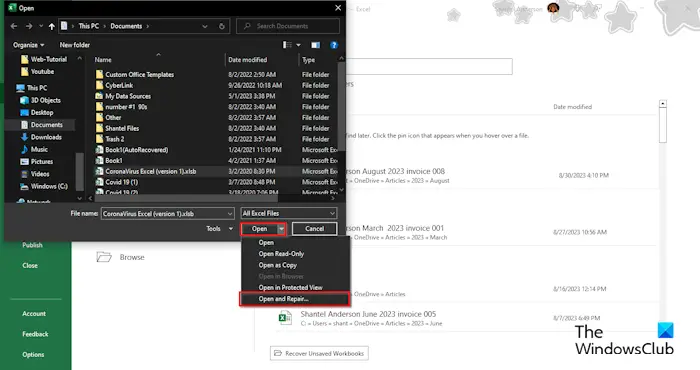Screen dimensions: 700x370
Task: Open Account in Excel sidebar
Action: click(x=34, y=314)
